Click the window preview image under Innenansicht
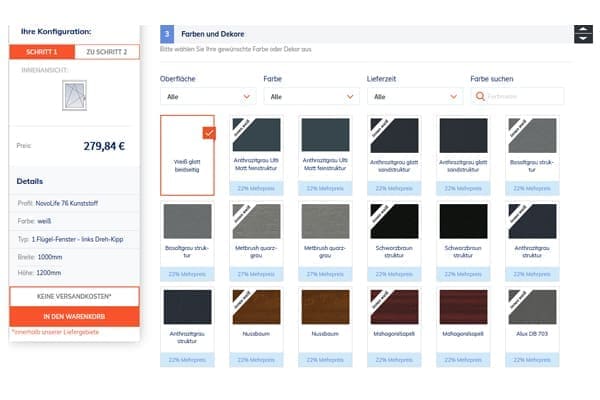600x400 pixels. tap(75, 97)
